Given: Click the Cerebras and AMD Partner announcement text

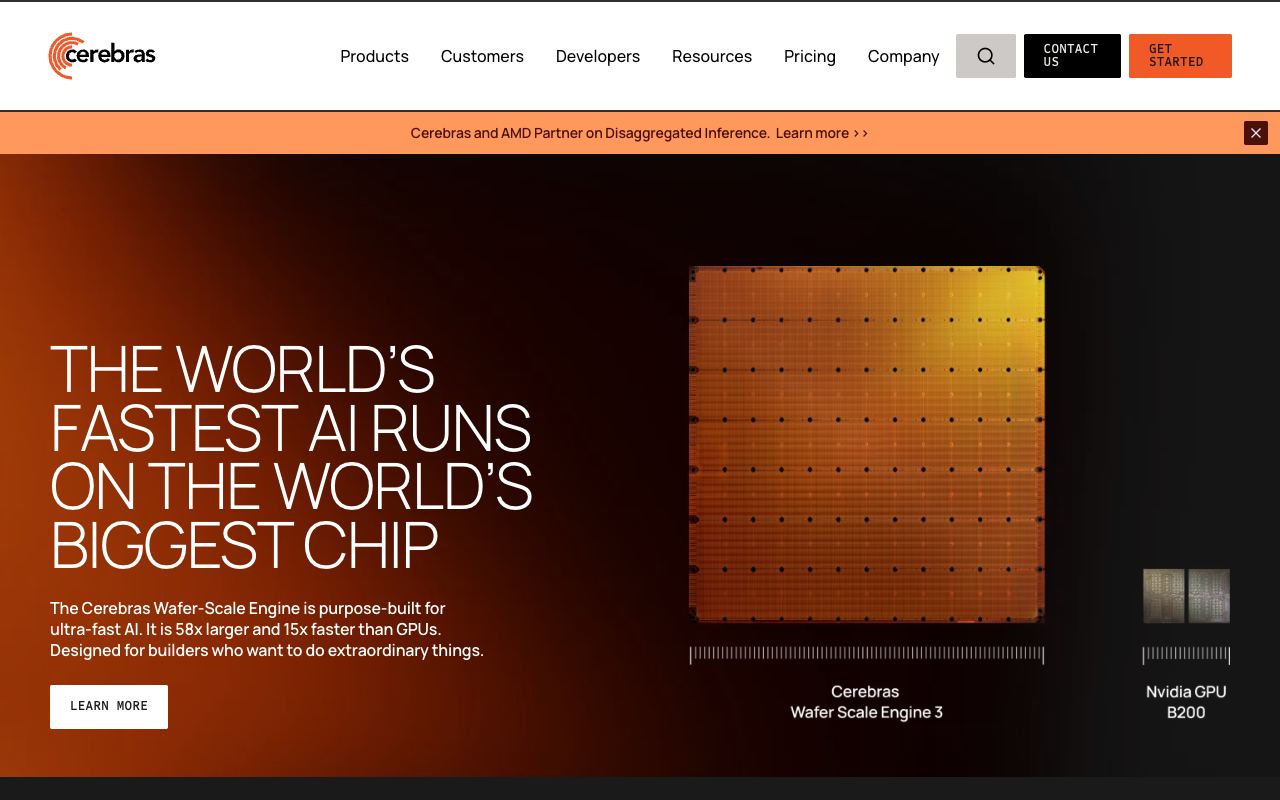Looking at the screenshot, I should point(590,133).
